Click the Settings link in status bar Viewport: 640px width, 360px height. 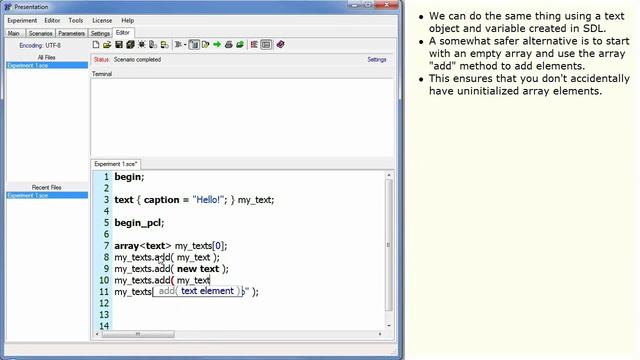377,60
